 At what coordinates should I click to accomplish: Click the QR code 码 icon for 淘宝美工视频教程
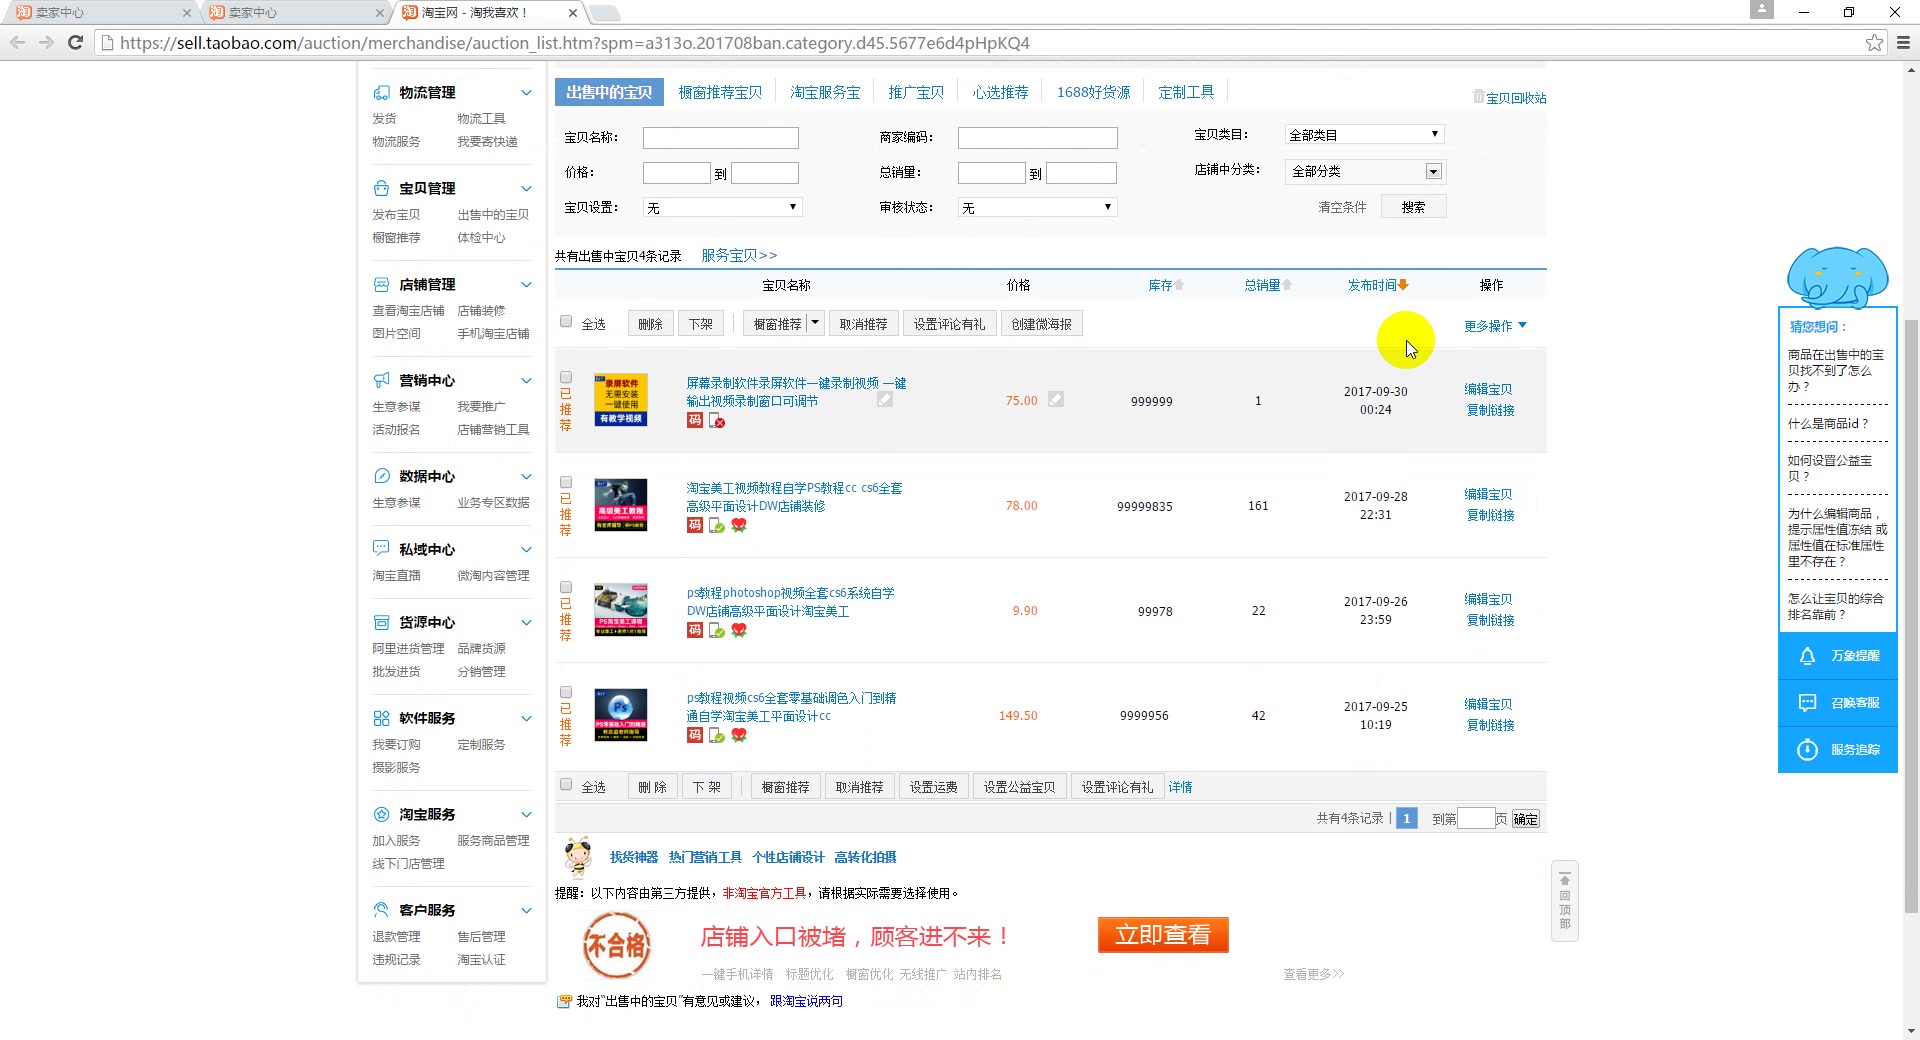point(695,525)
